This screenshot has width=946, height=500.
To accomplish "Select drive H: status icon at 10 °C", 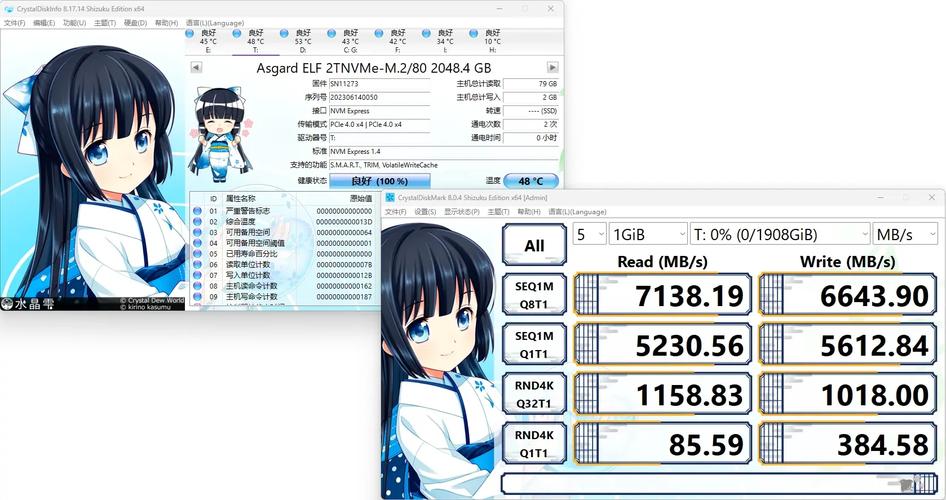I will point(474,33).
